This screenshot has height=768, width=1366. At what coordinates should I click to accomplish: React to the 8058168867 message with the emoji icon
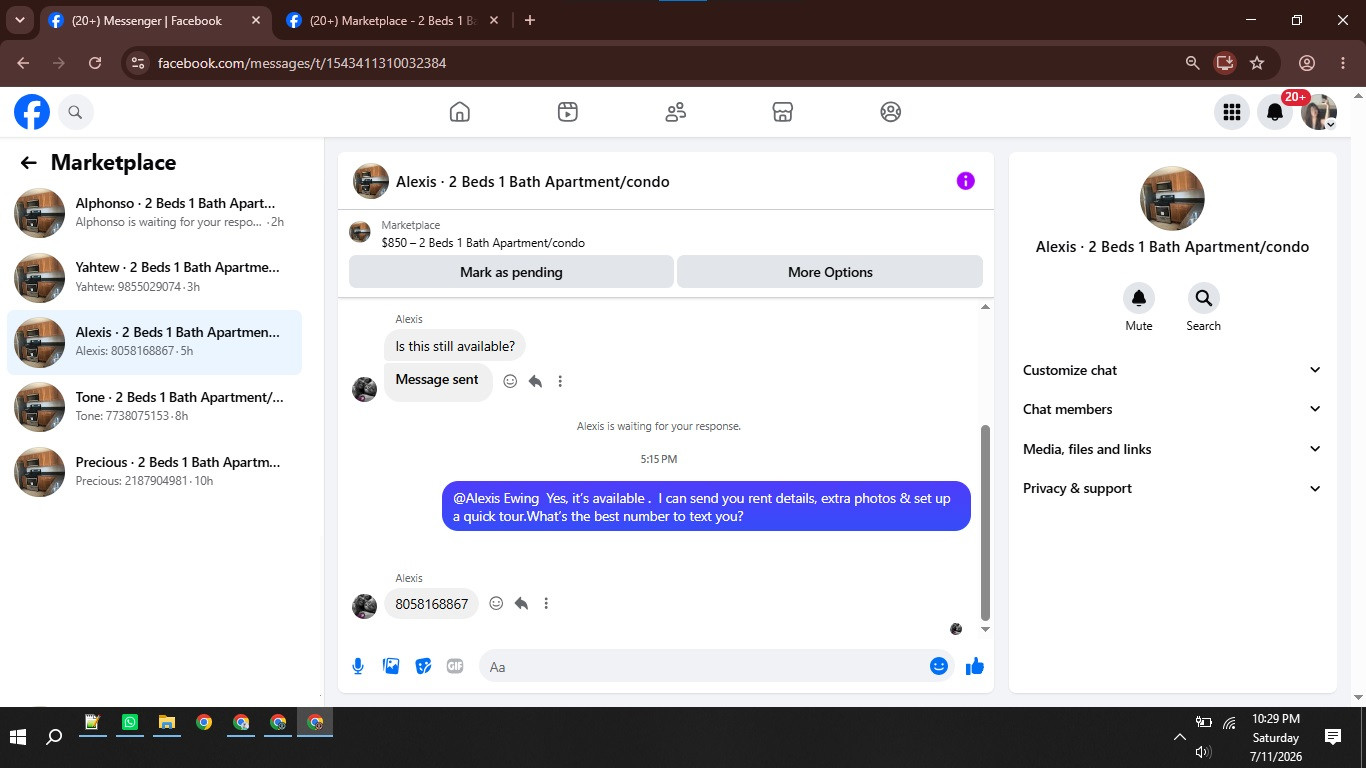(x=496, y=603)
